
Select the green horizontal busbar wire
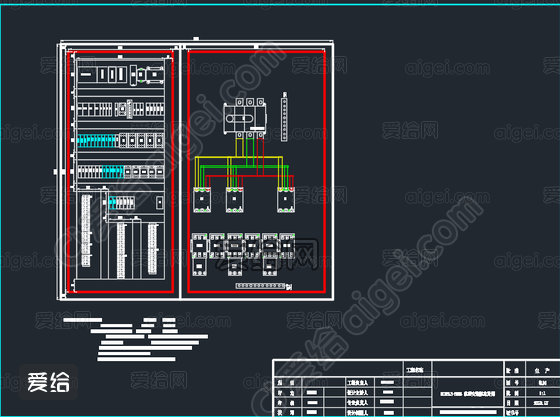244,166
